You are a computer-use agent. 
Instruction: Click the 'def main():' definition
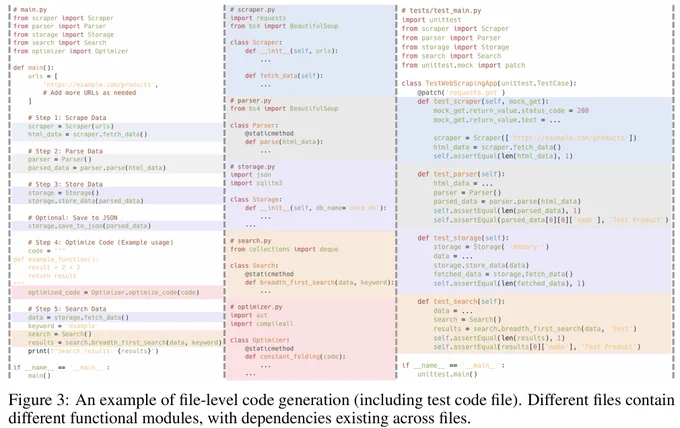click(34, 68)
